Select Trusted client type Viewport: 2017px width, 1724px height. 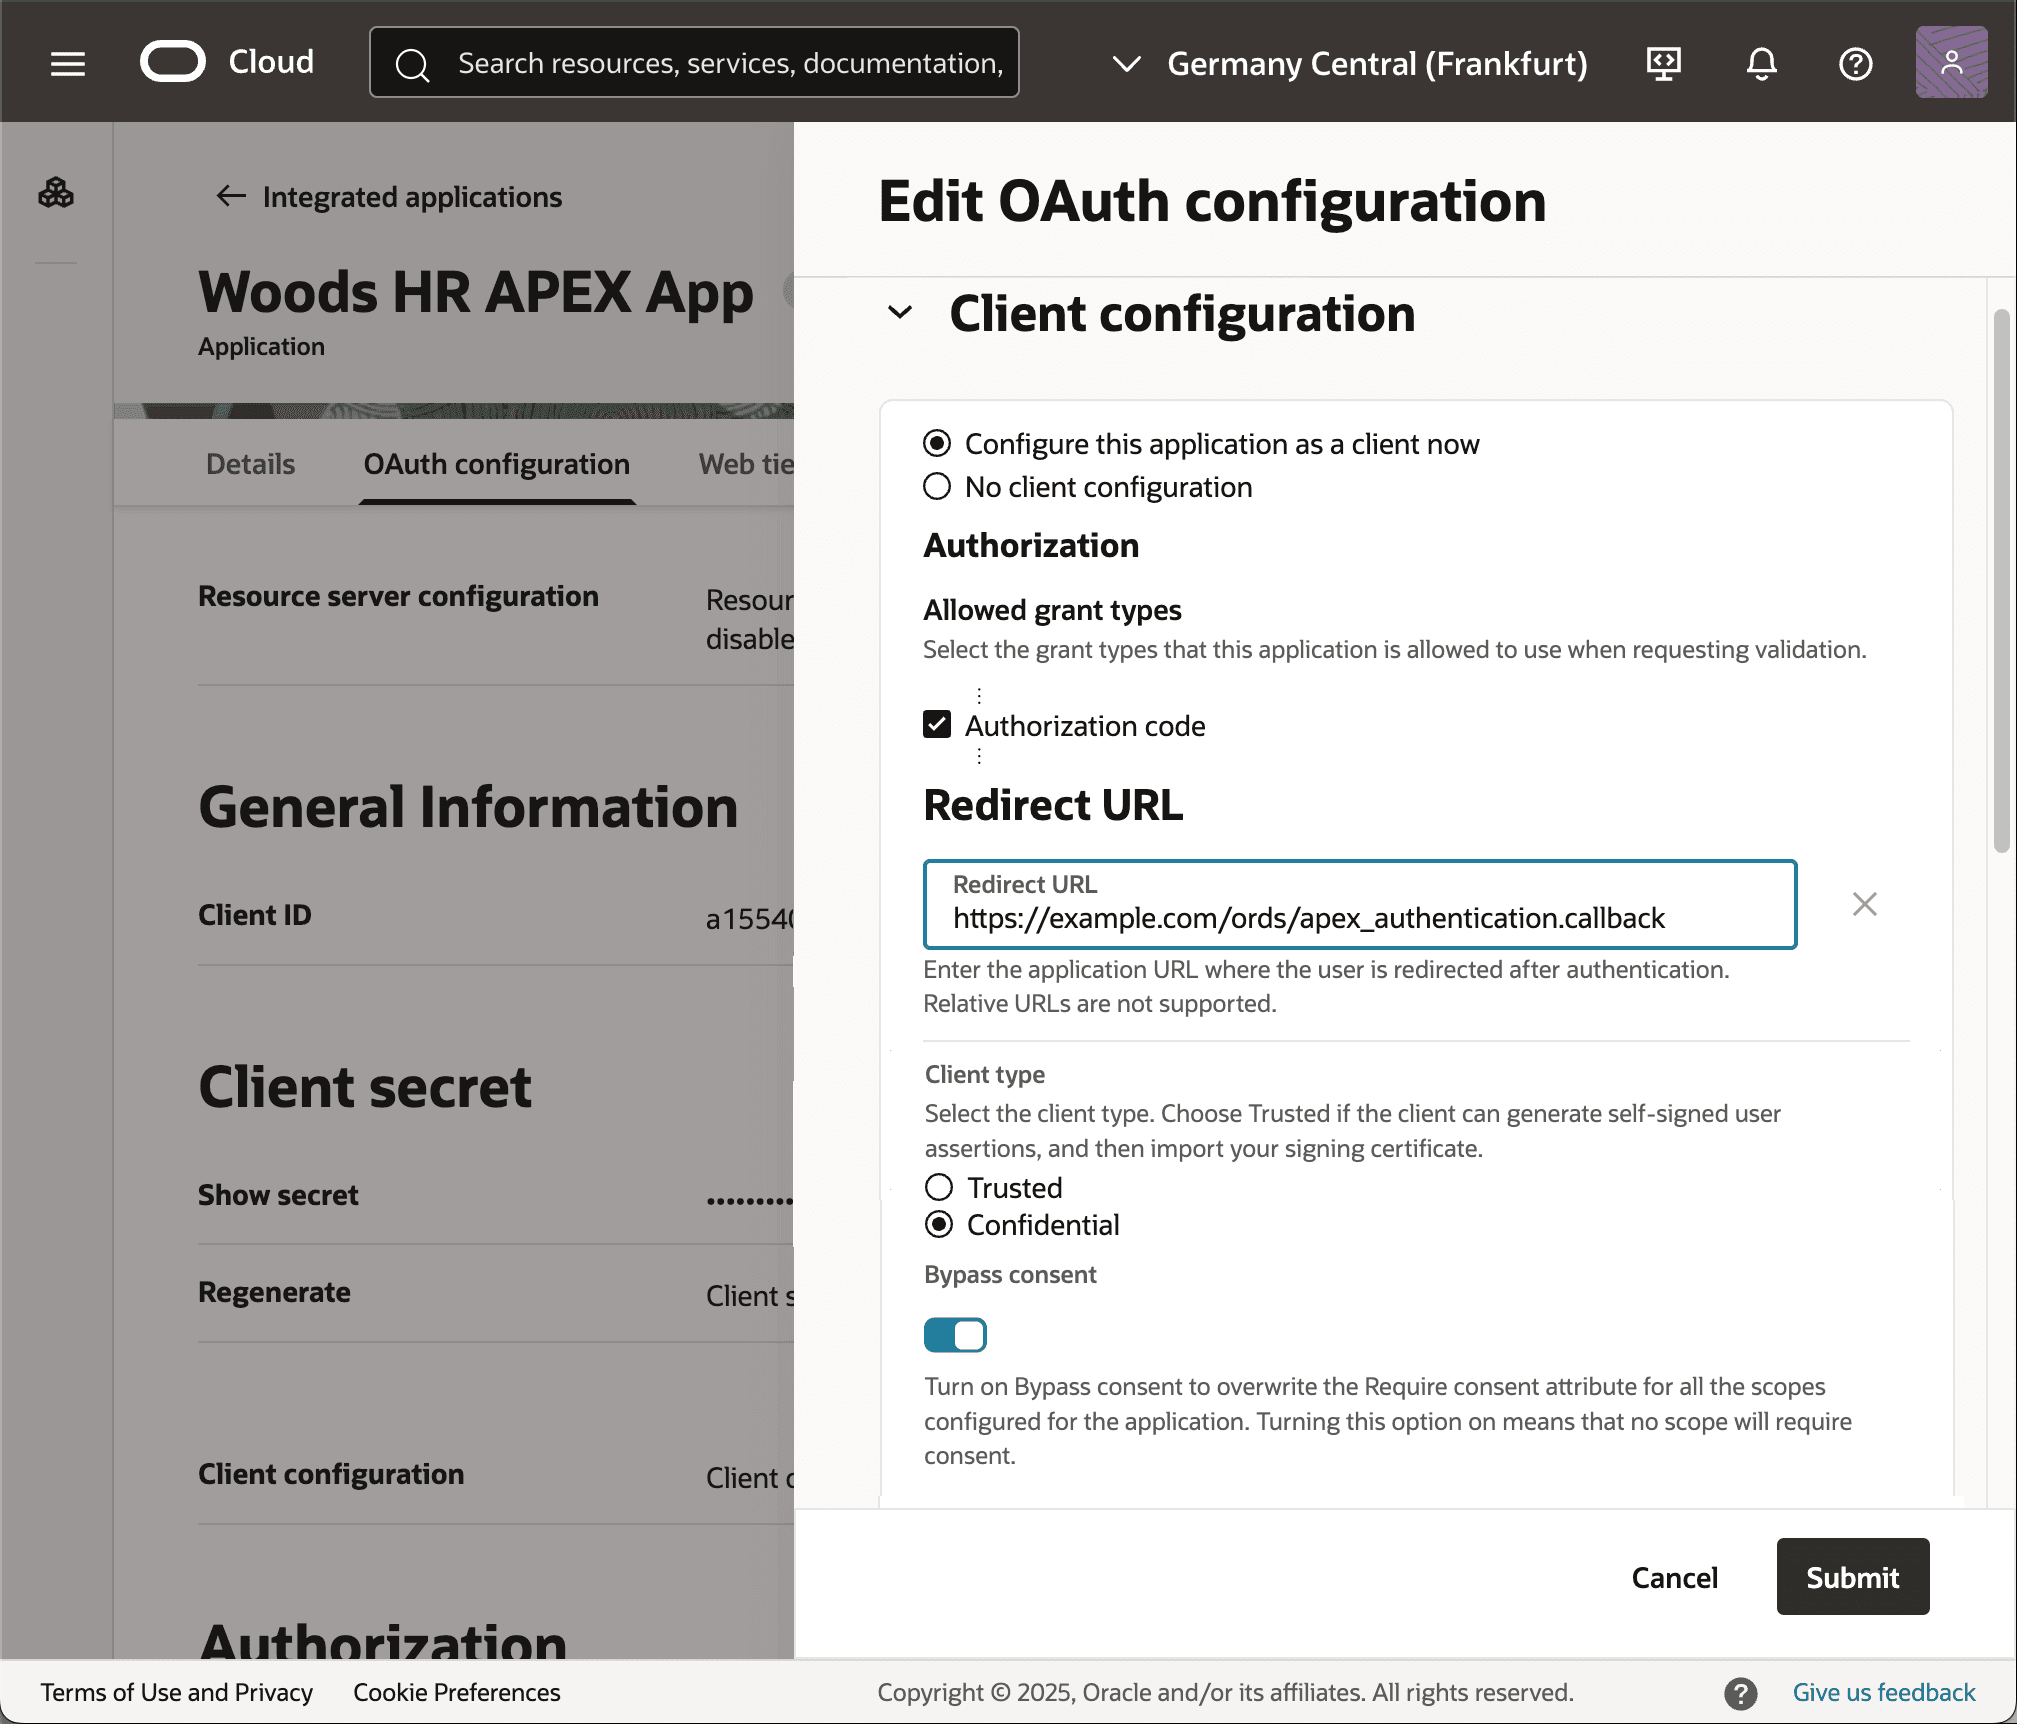tap(939, 1187)
